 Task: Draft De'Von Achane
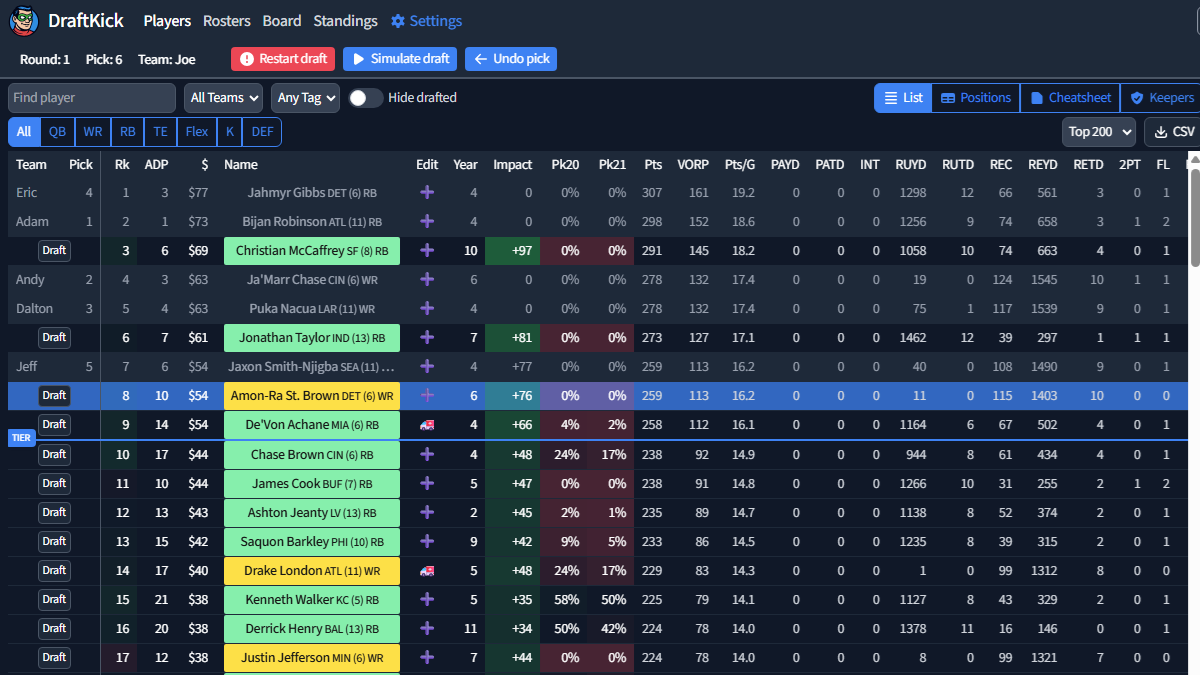coord(54,425)
